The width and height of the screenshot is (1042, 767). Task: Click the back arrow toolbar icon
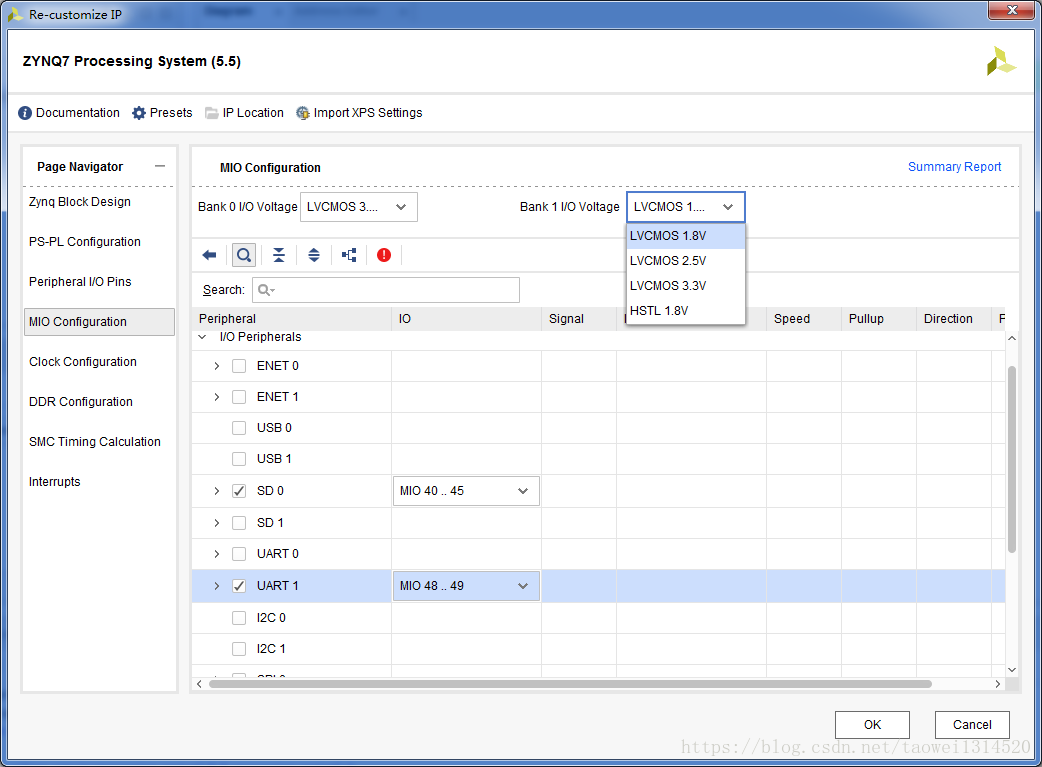coord(209,255)
